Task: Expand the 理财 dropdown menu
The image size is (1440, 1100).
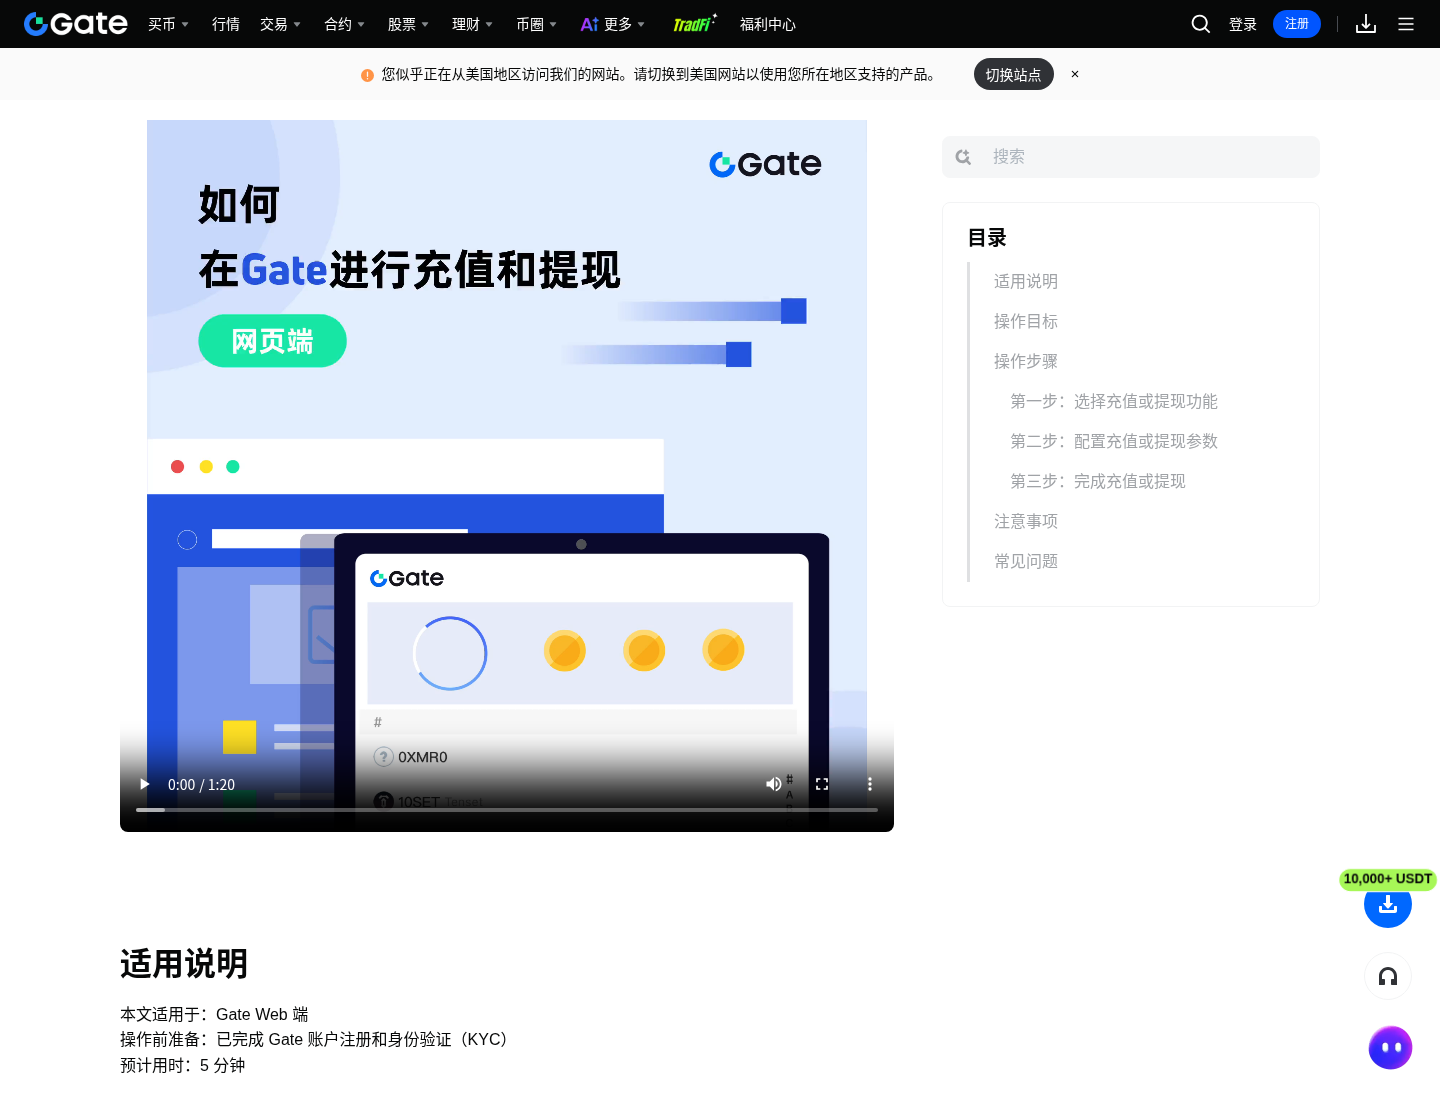Action: click(x=472, y=24)
